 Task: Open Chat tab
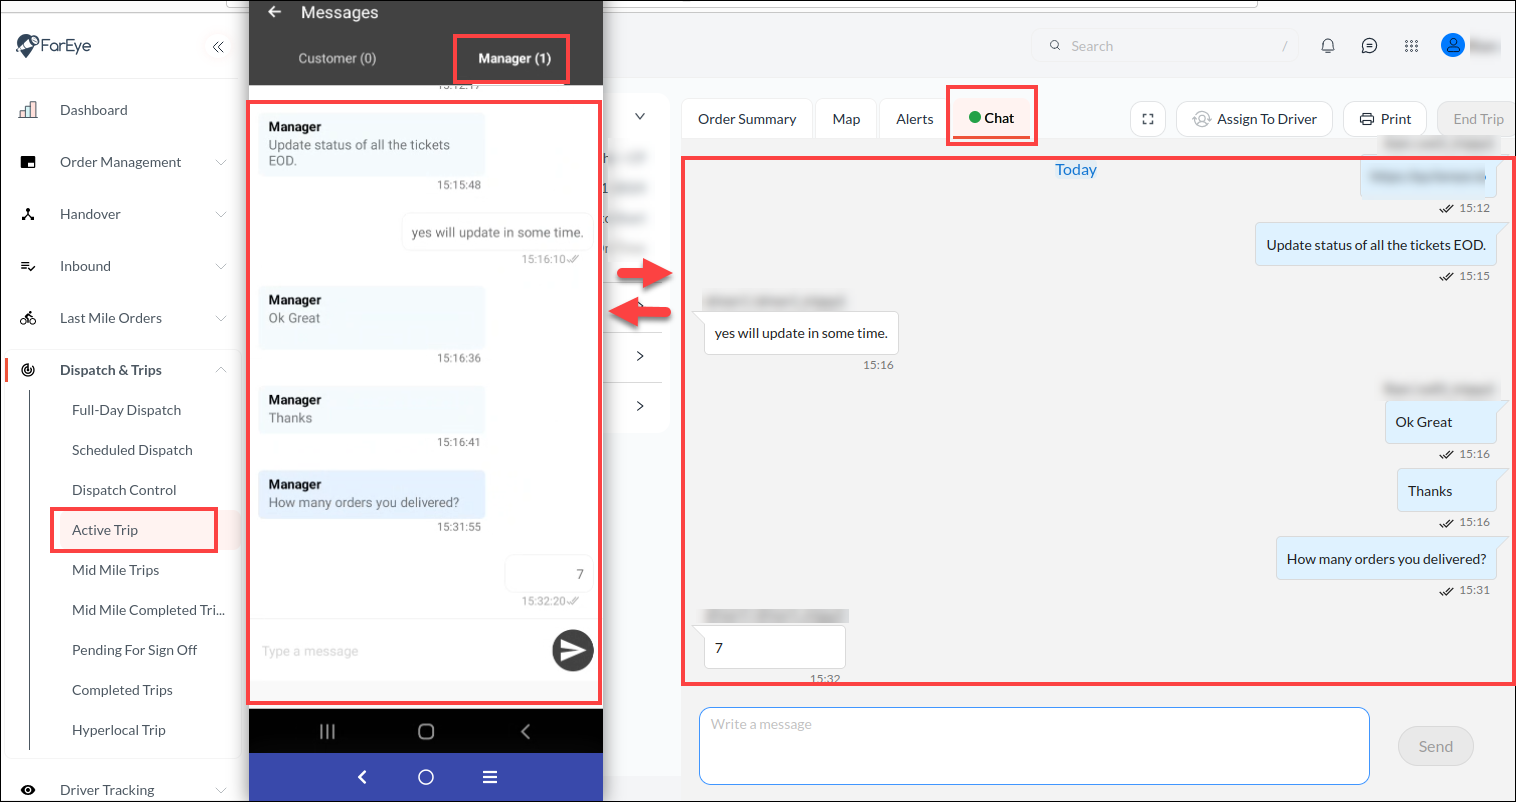point(991,118)
